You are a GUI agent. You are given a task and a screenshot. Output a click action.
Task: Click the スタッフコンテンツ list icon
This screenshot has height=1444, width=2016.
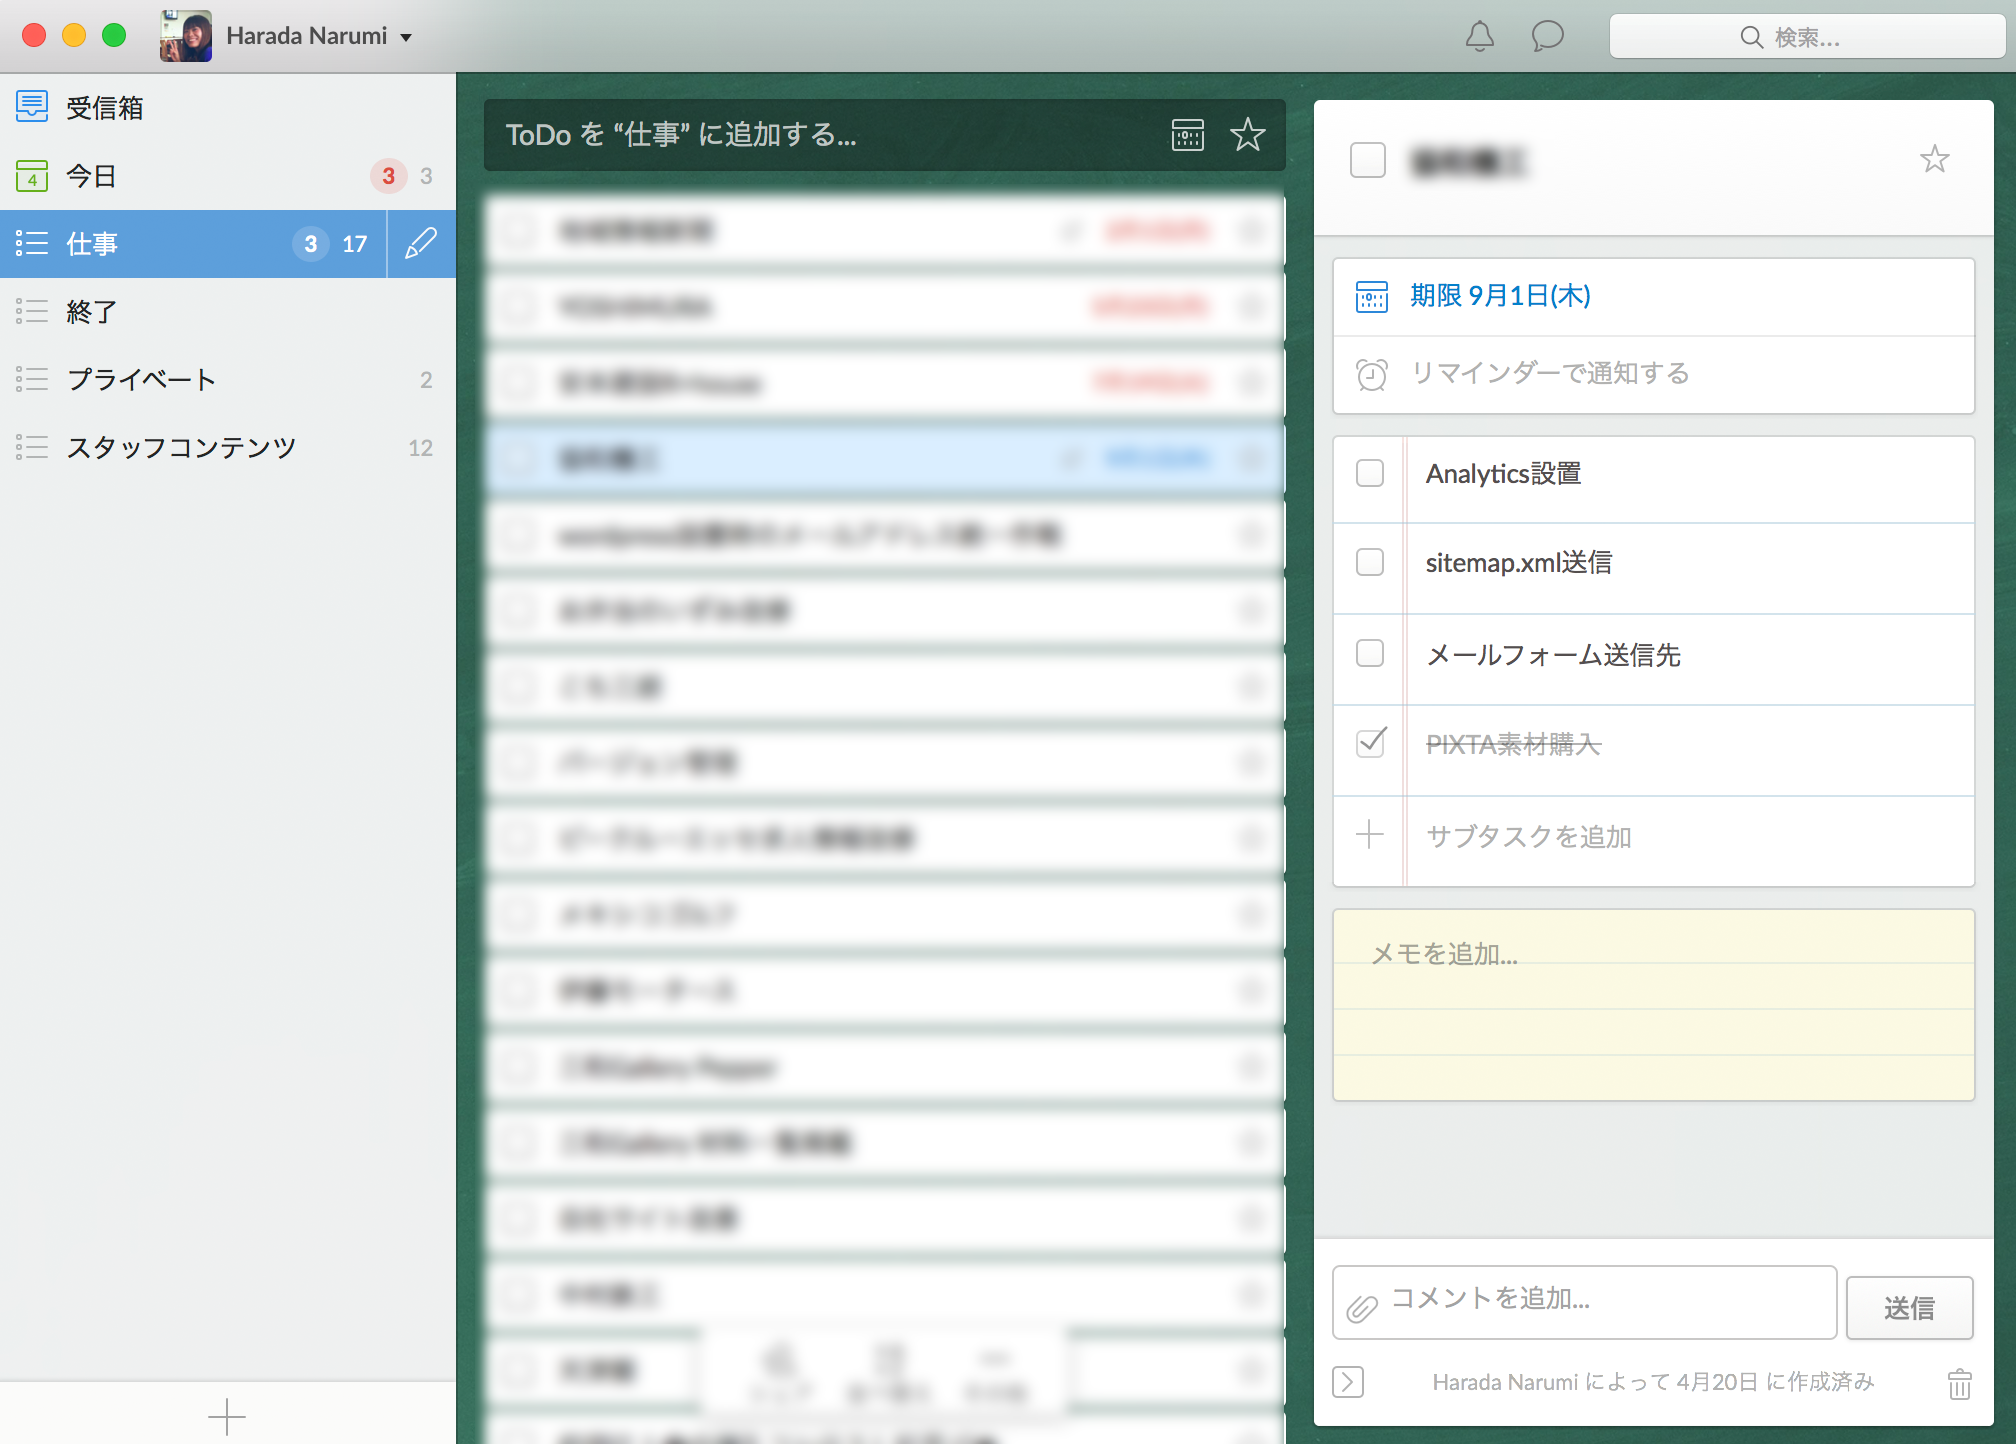coord(32,447)
